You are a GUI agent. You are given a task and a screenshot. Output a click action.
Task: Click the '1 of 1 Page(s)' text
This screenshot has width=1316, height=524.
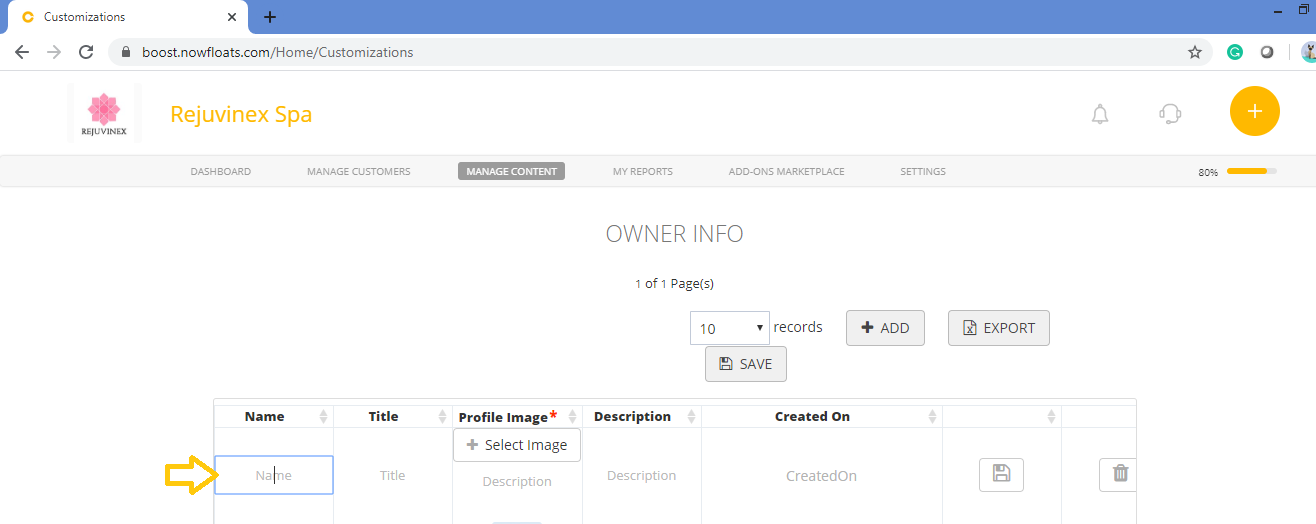tap(675, 283)
